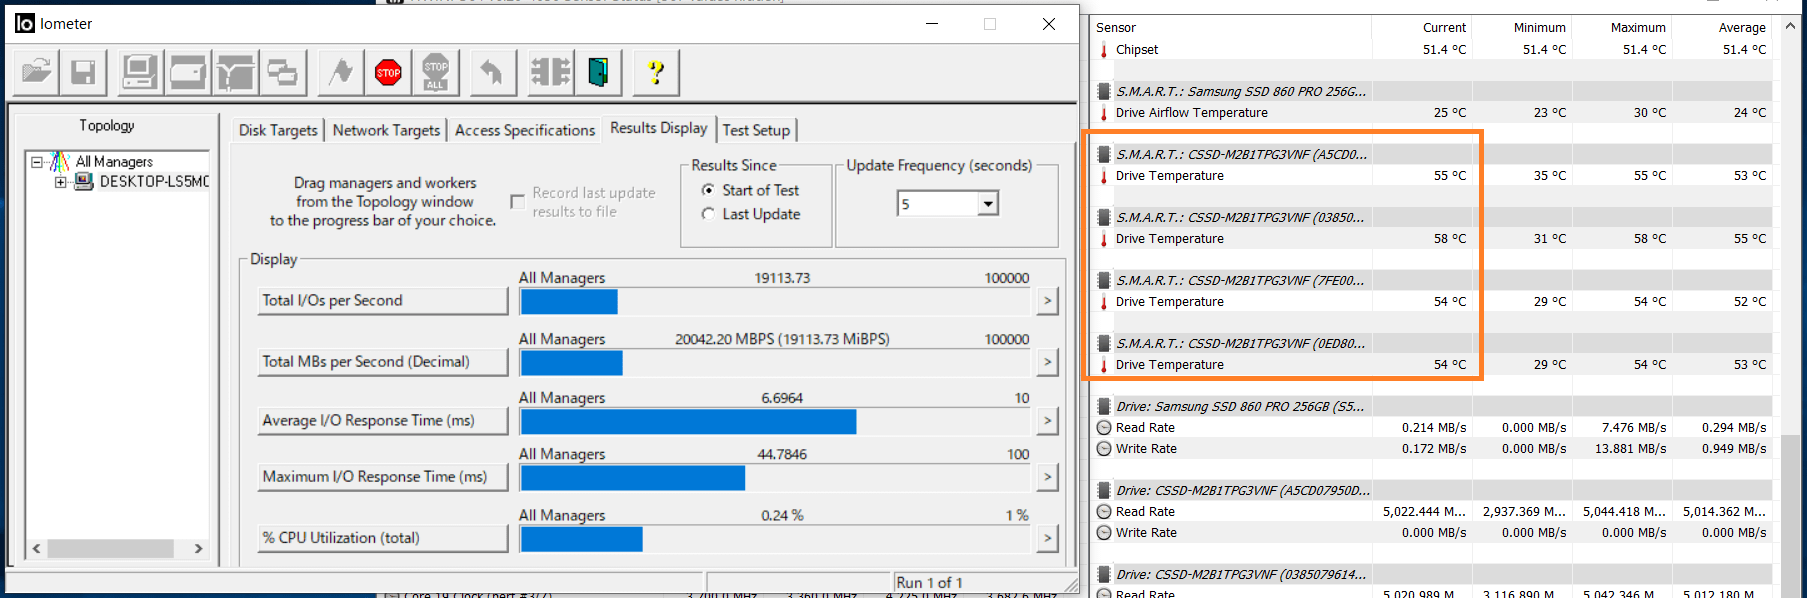Click drive icon of S.M.A.R.T. CSSD 7FE00 group

[1104, 280]
